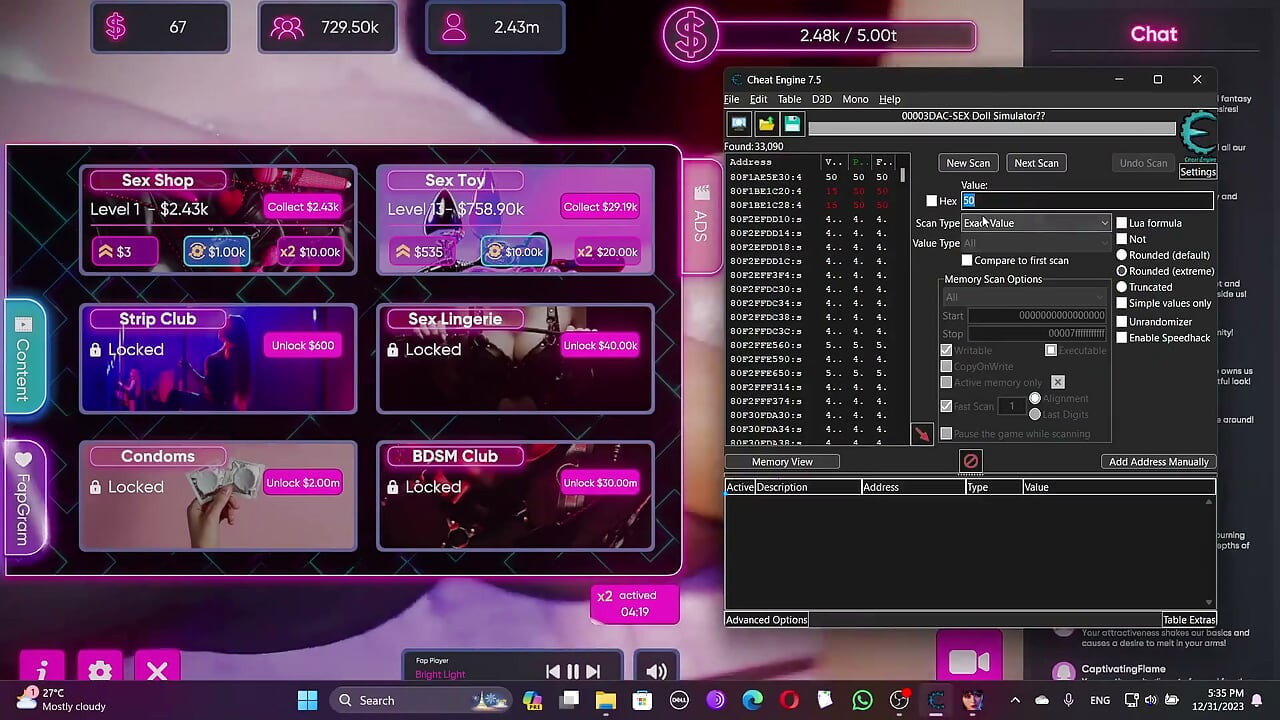Select the Truncated radio option
Viewport: 1280px width, 720px height.
pyautogui.click(x=1122, y=287)
